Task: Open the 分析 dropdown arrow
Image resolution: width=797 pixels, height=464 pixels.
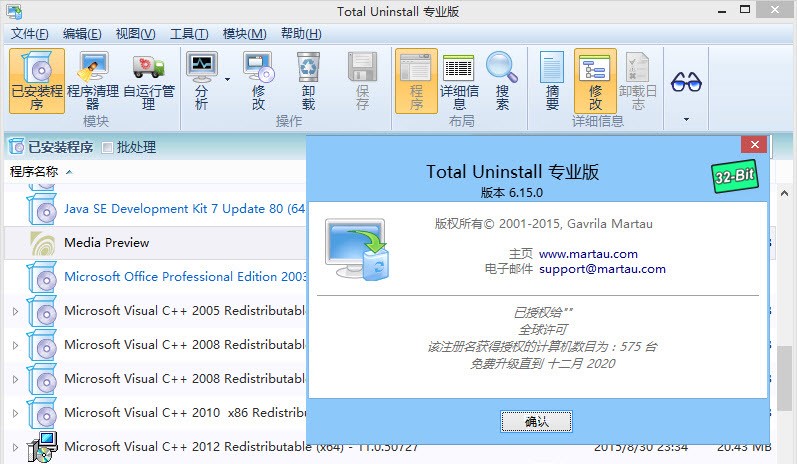Action: pyautogui.click(x=227, y=79)
